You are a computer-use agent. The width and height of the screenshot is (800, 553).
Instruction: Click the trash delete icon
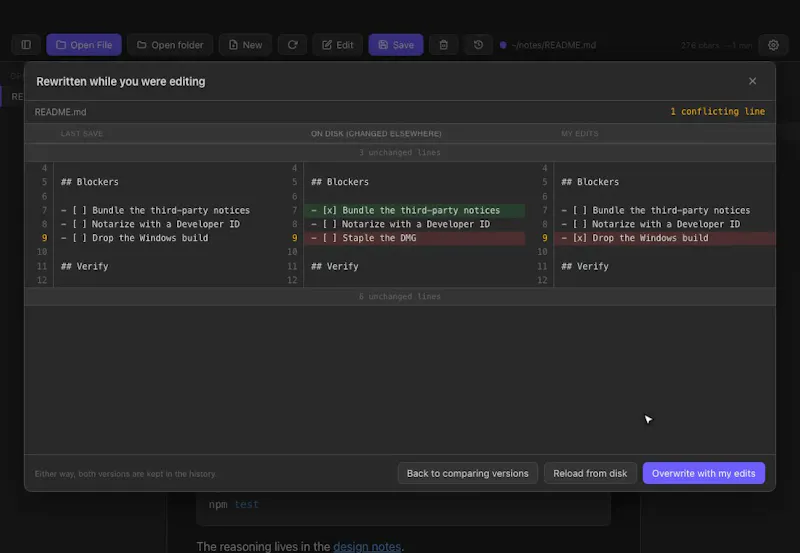click(443, 45)
